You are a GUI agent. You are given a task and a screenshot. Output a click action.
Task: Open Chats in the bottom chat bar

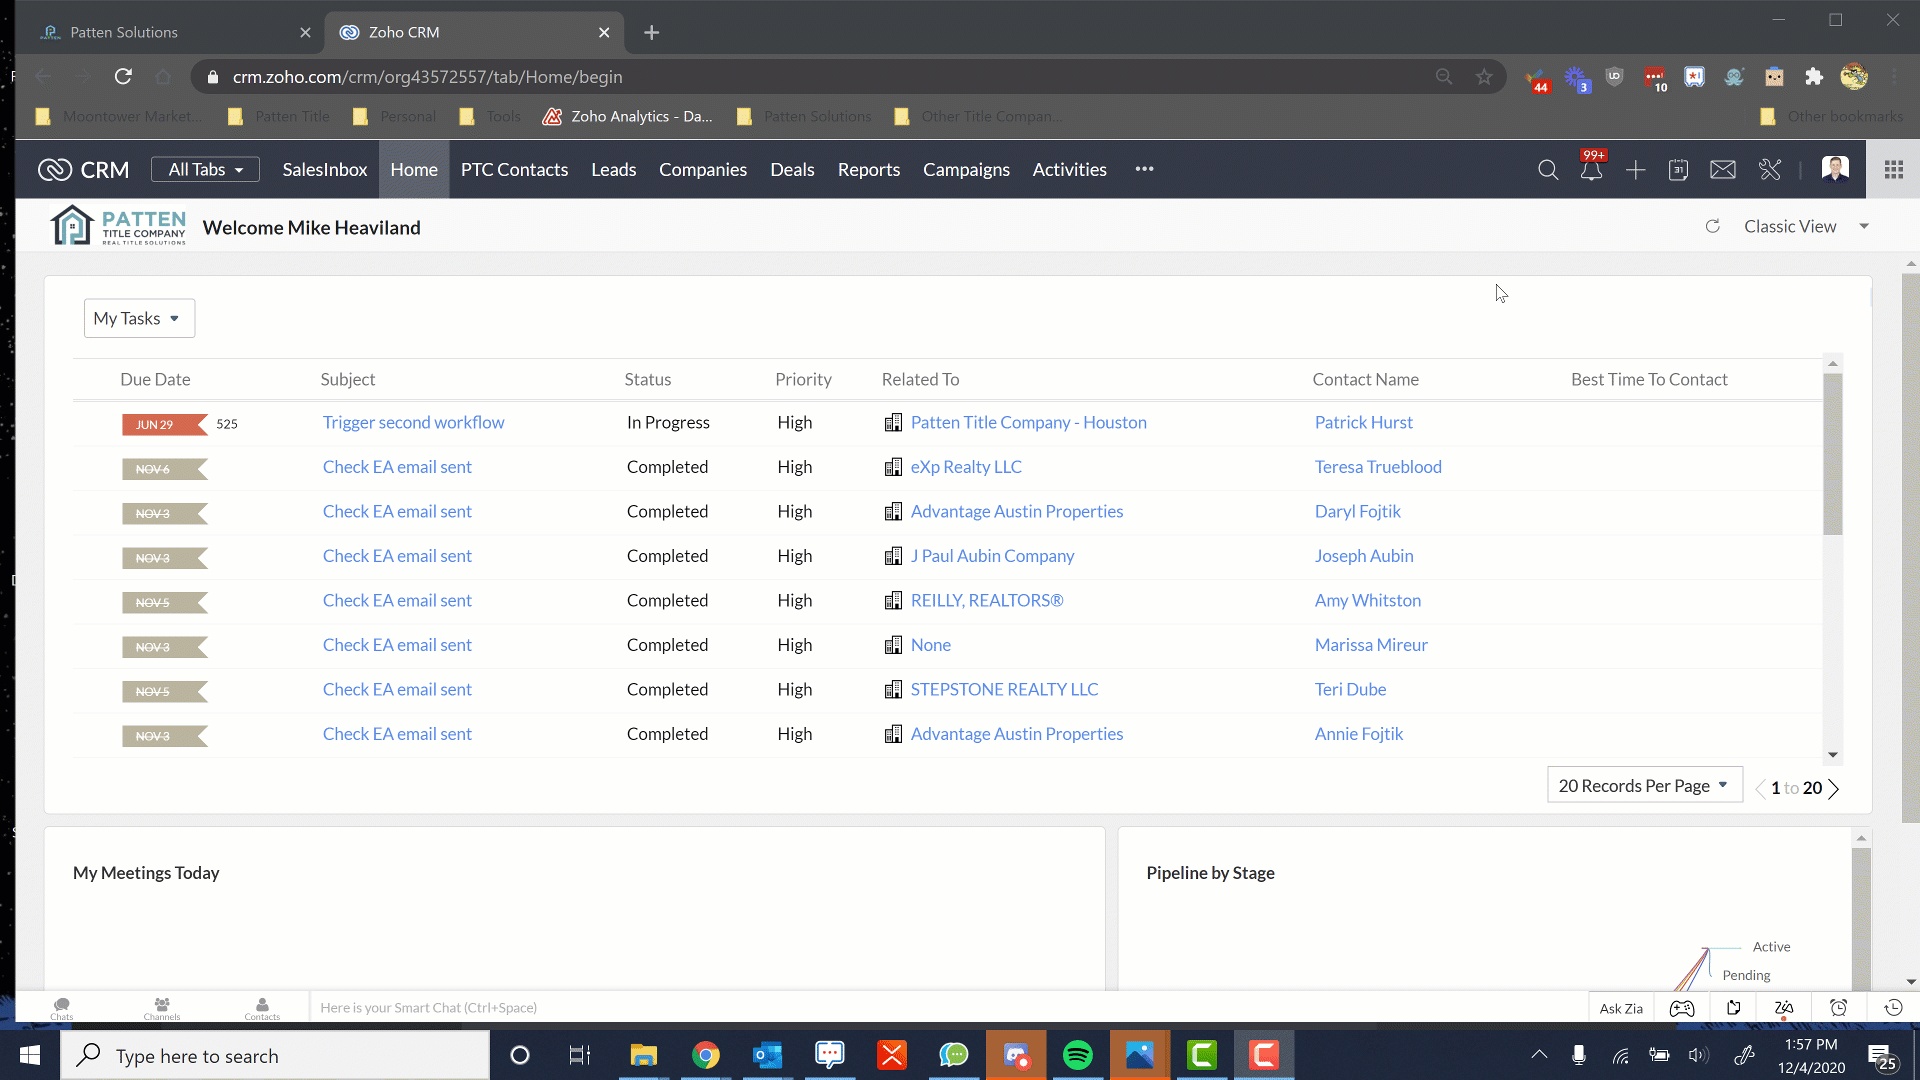(61, 1007)
